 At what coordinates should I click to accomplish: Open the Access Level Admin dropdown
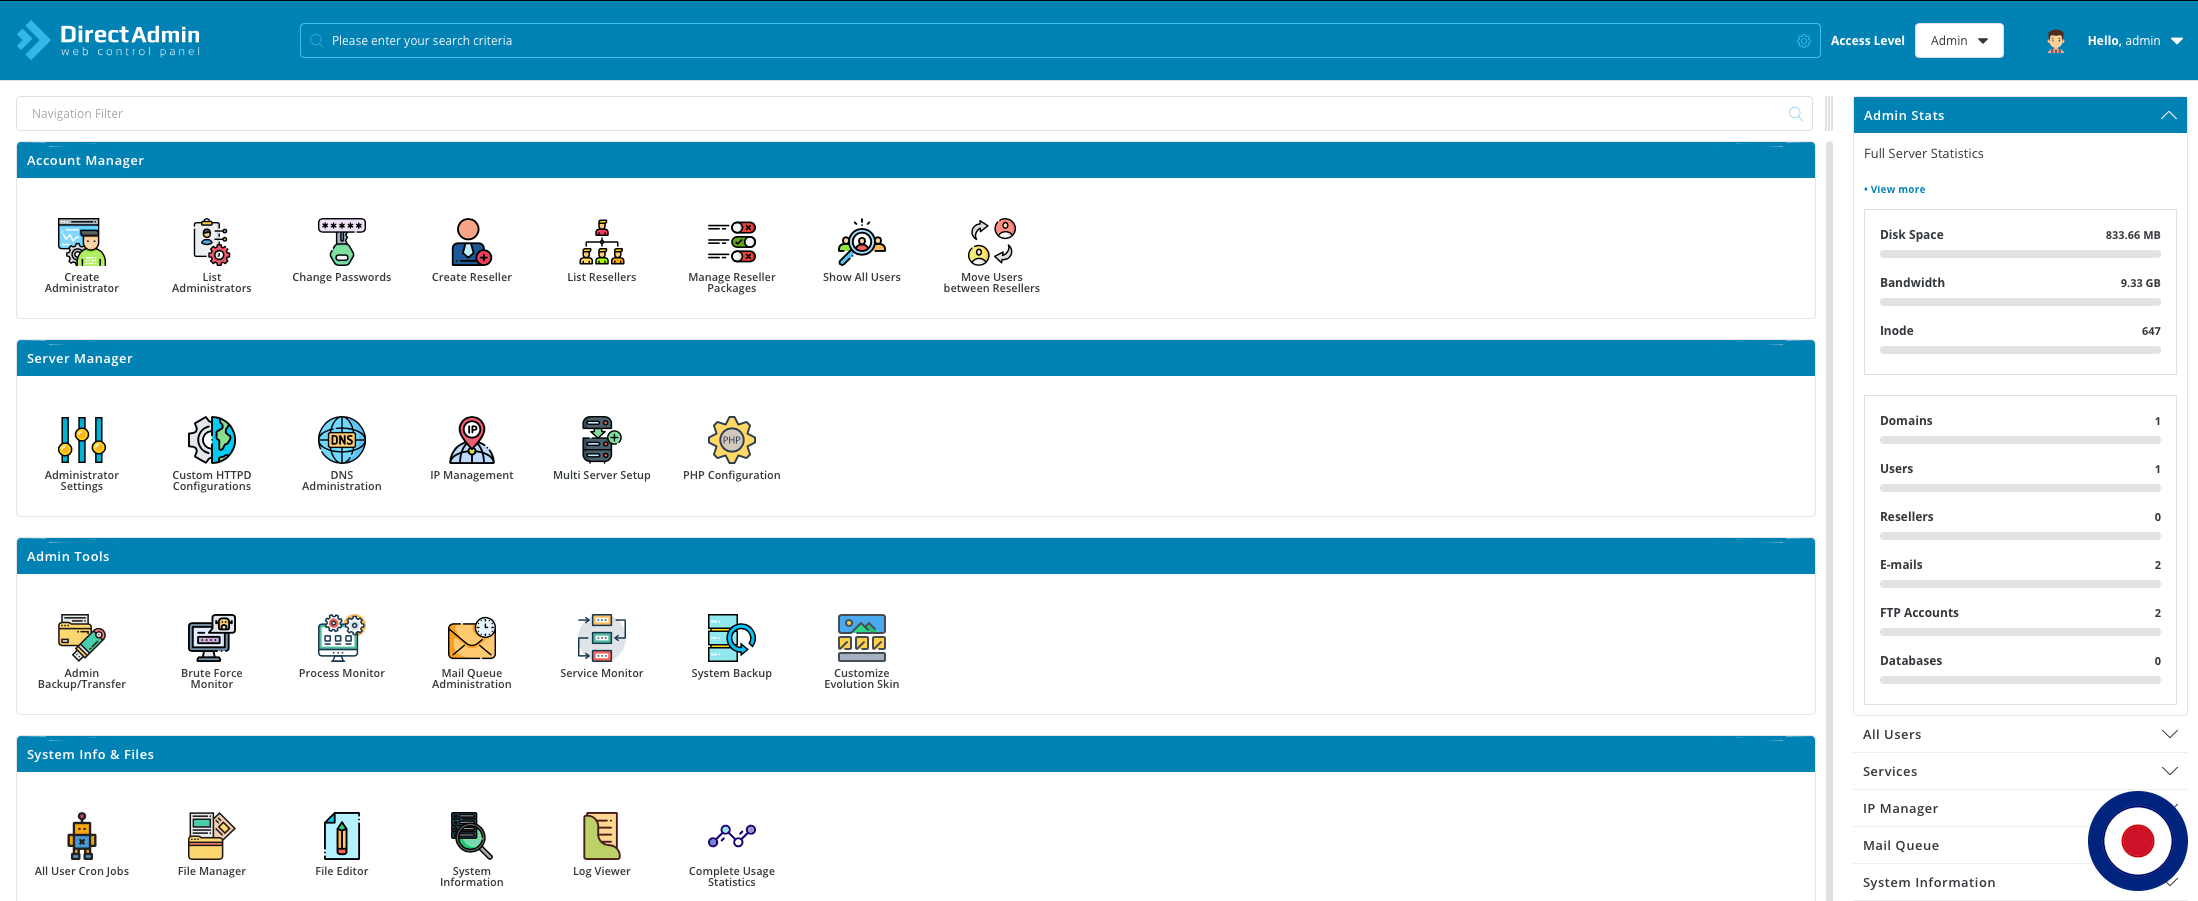pyautogui.click(x=1958, y=41)
